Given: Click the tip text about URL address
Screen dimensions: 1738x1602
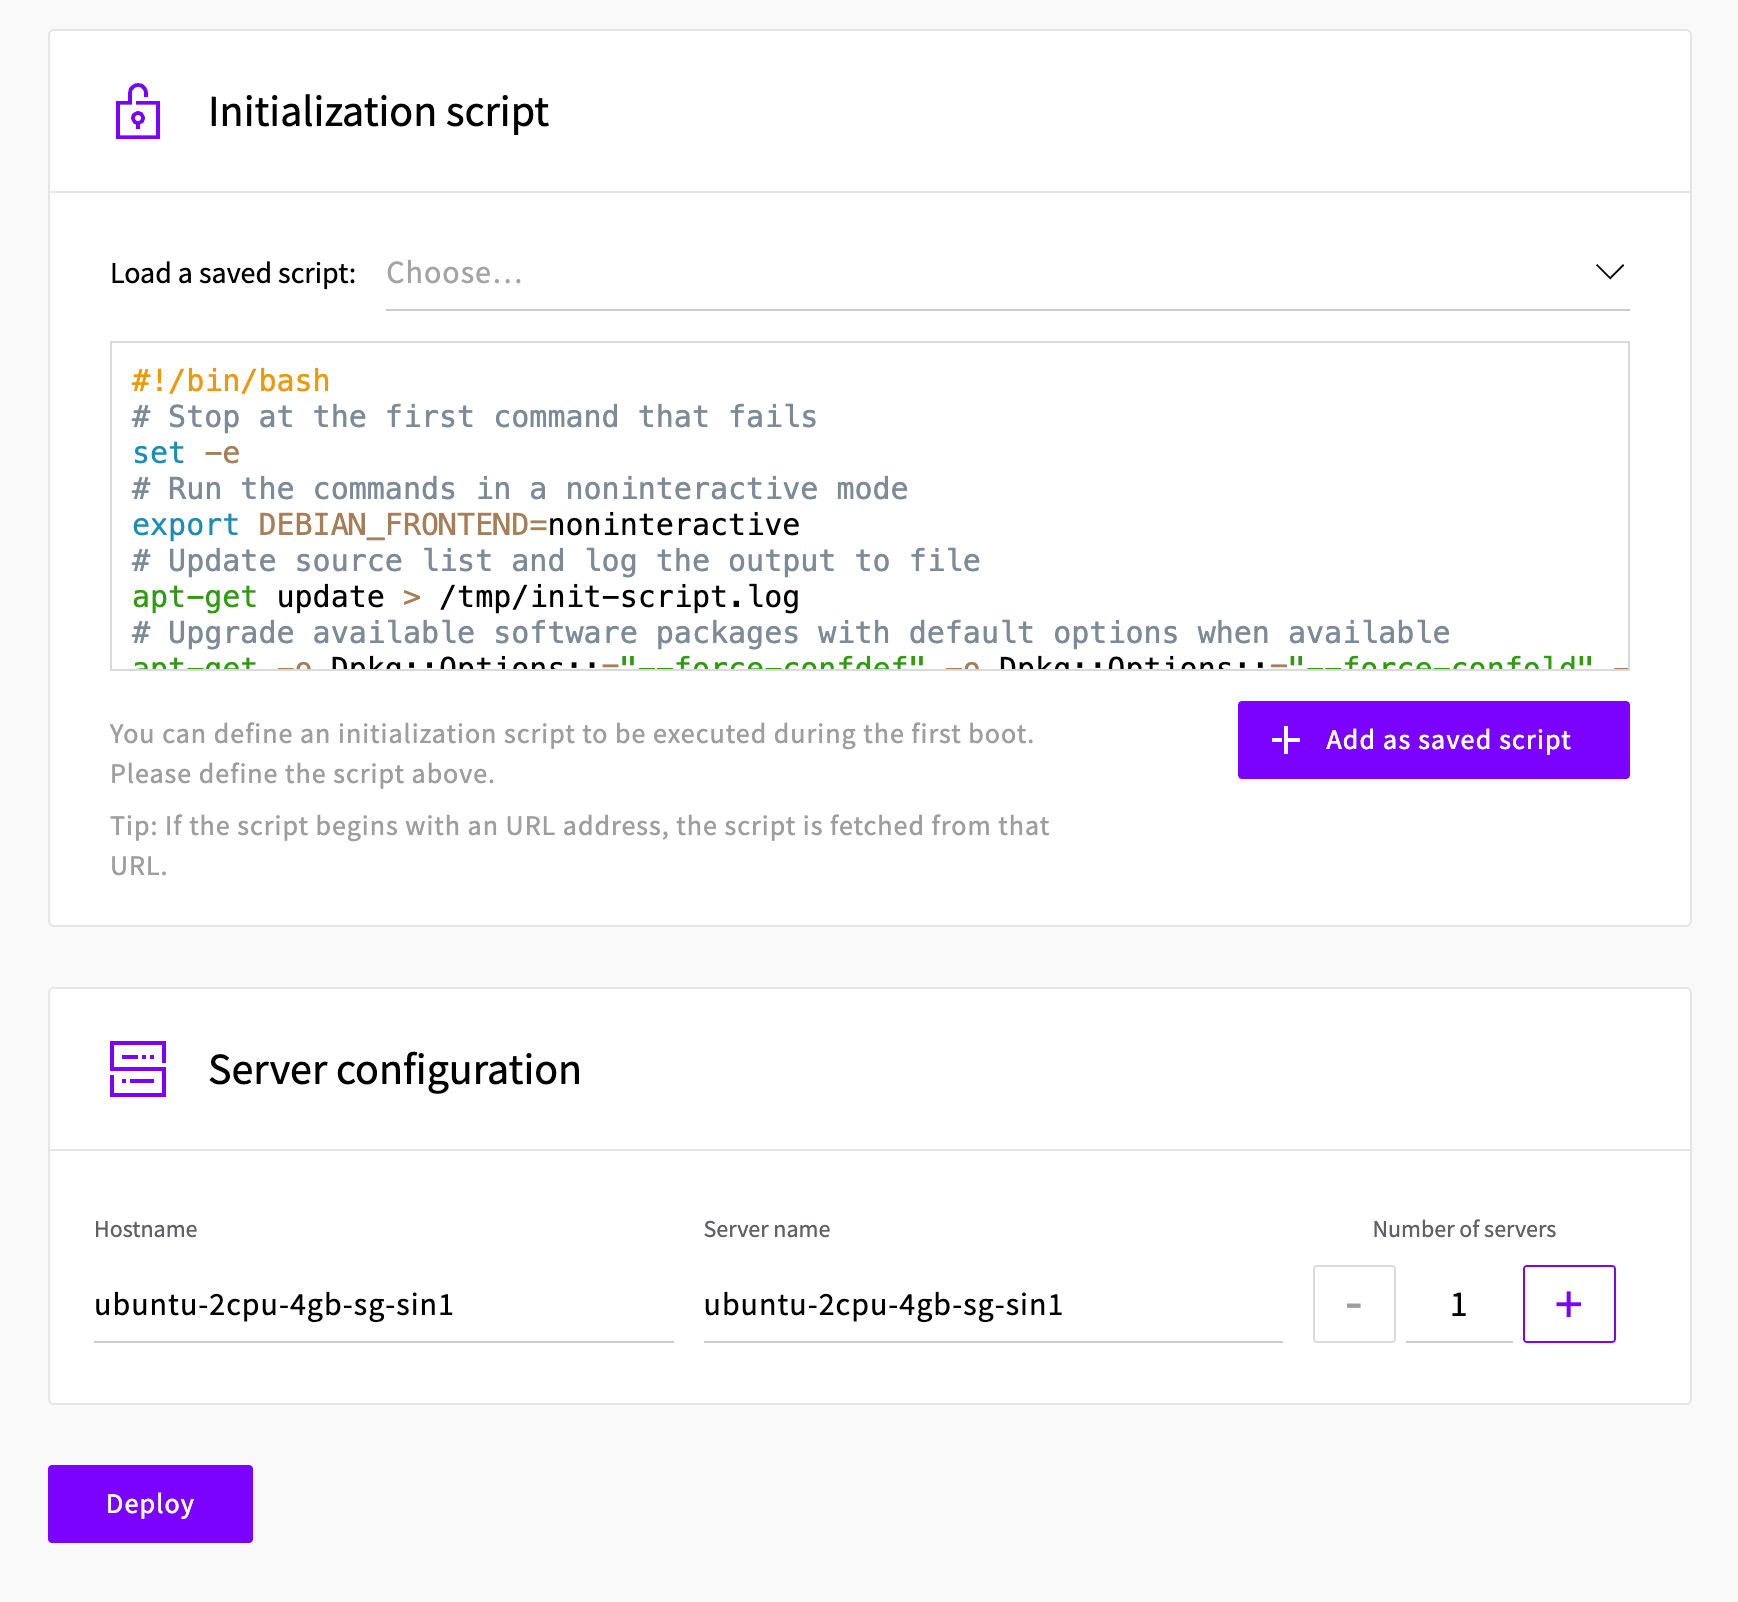Looking at the screenshot, I should [580, 845].
